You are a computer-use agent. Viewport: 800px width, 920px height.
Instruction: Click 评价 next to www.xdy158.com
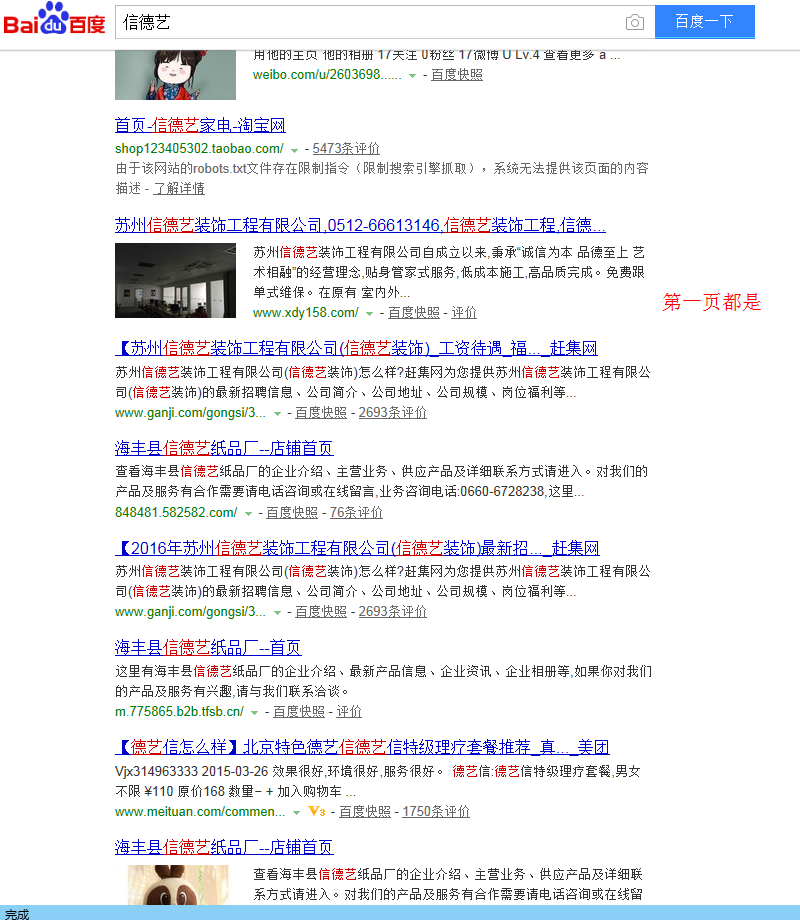point(464,313)
